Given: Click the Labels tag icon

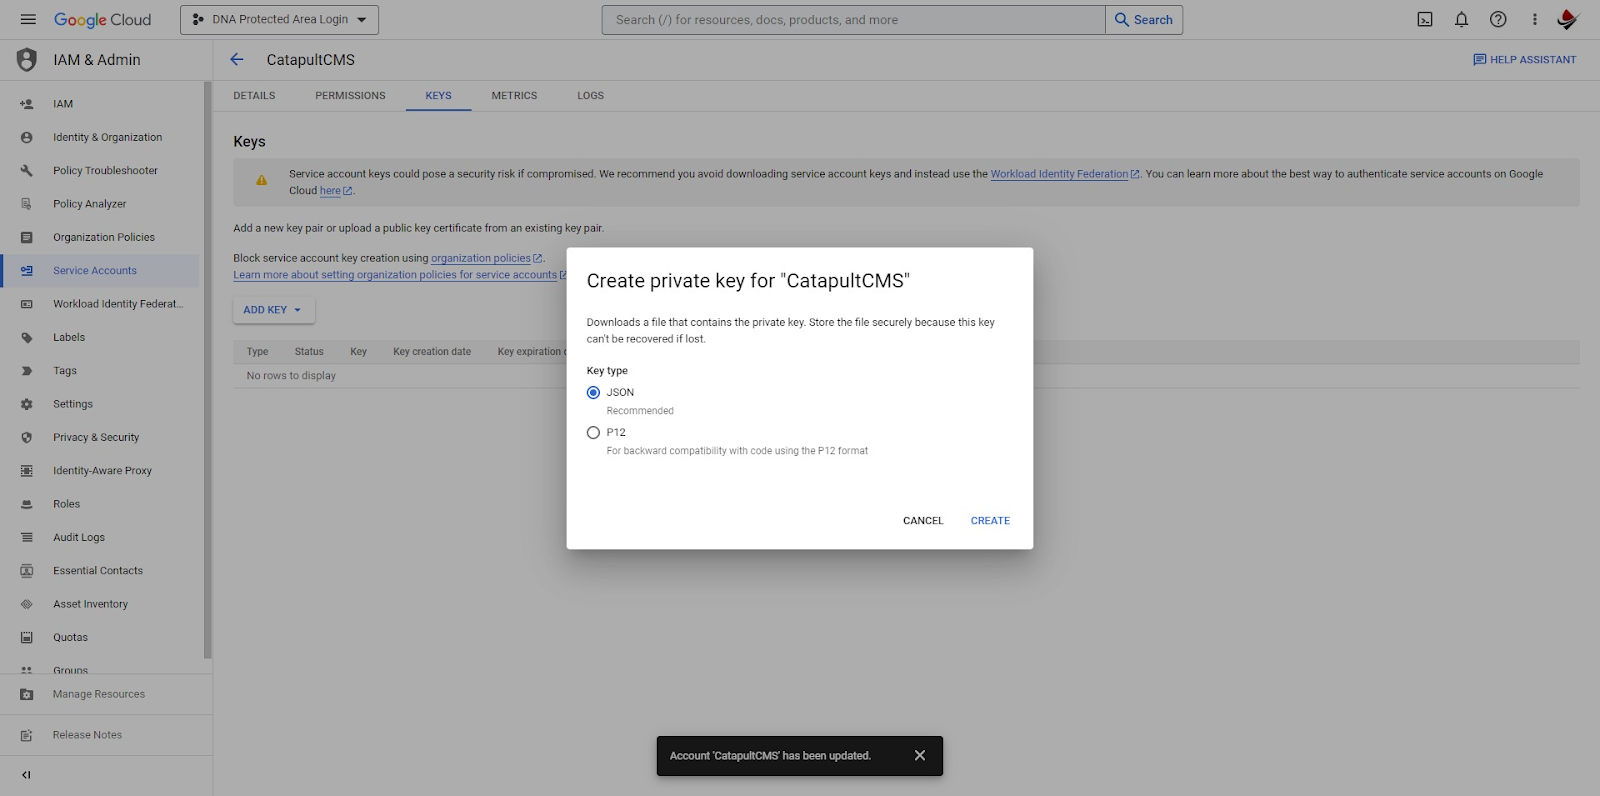Looking at the screenshot, I should point(27,337).
